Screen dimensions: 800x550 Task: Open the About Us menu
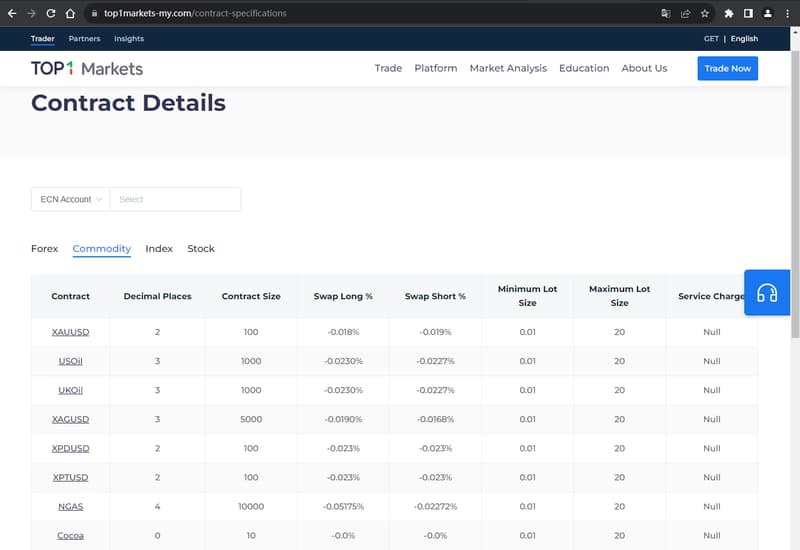pos(644,68)
